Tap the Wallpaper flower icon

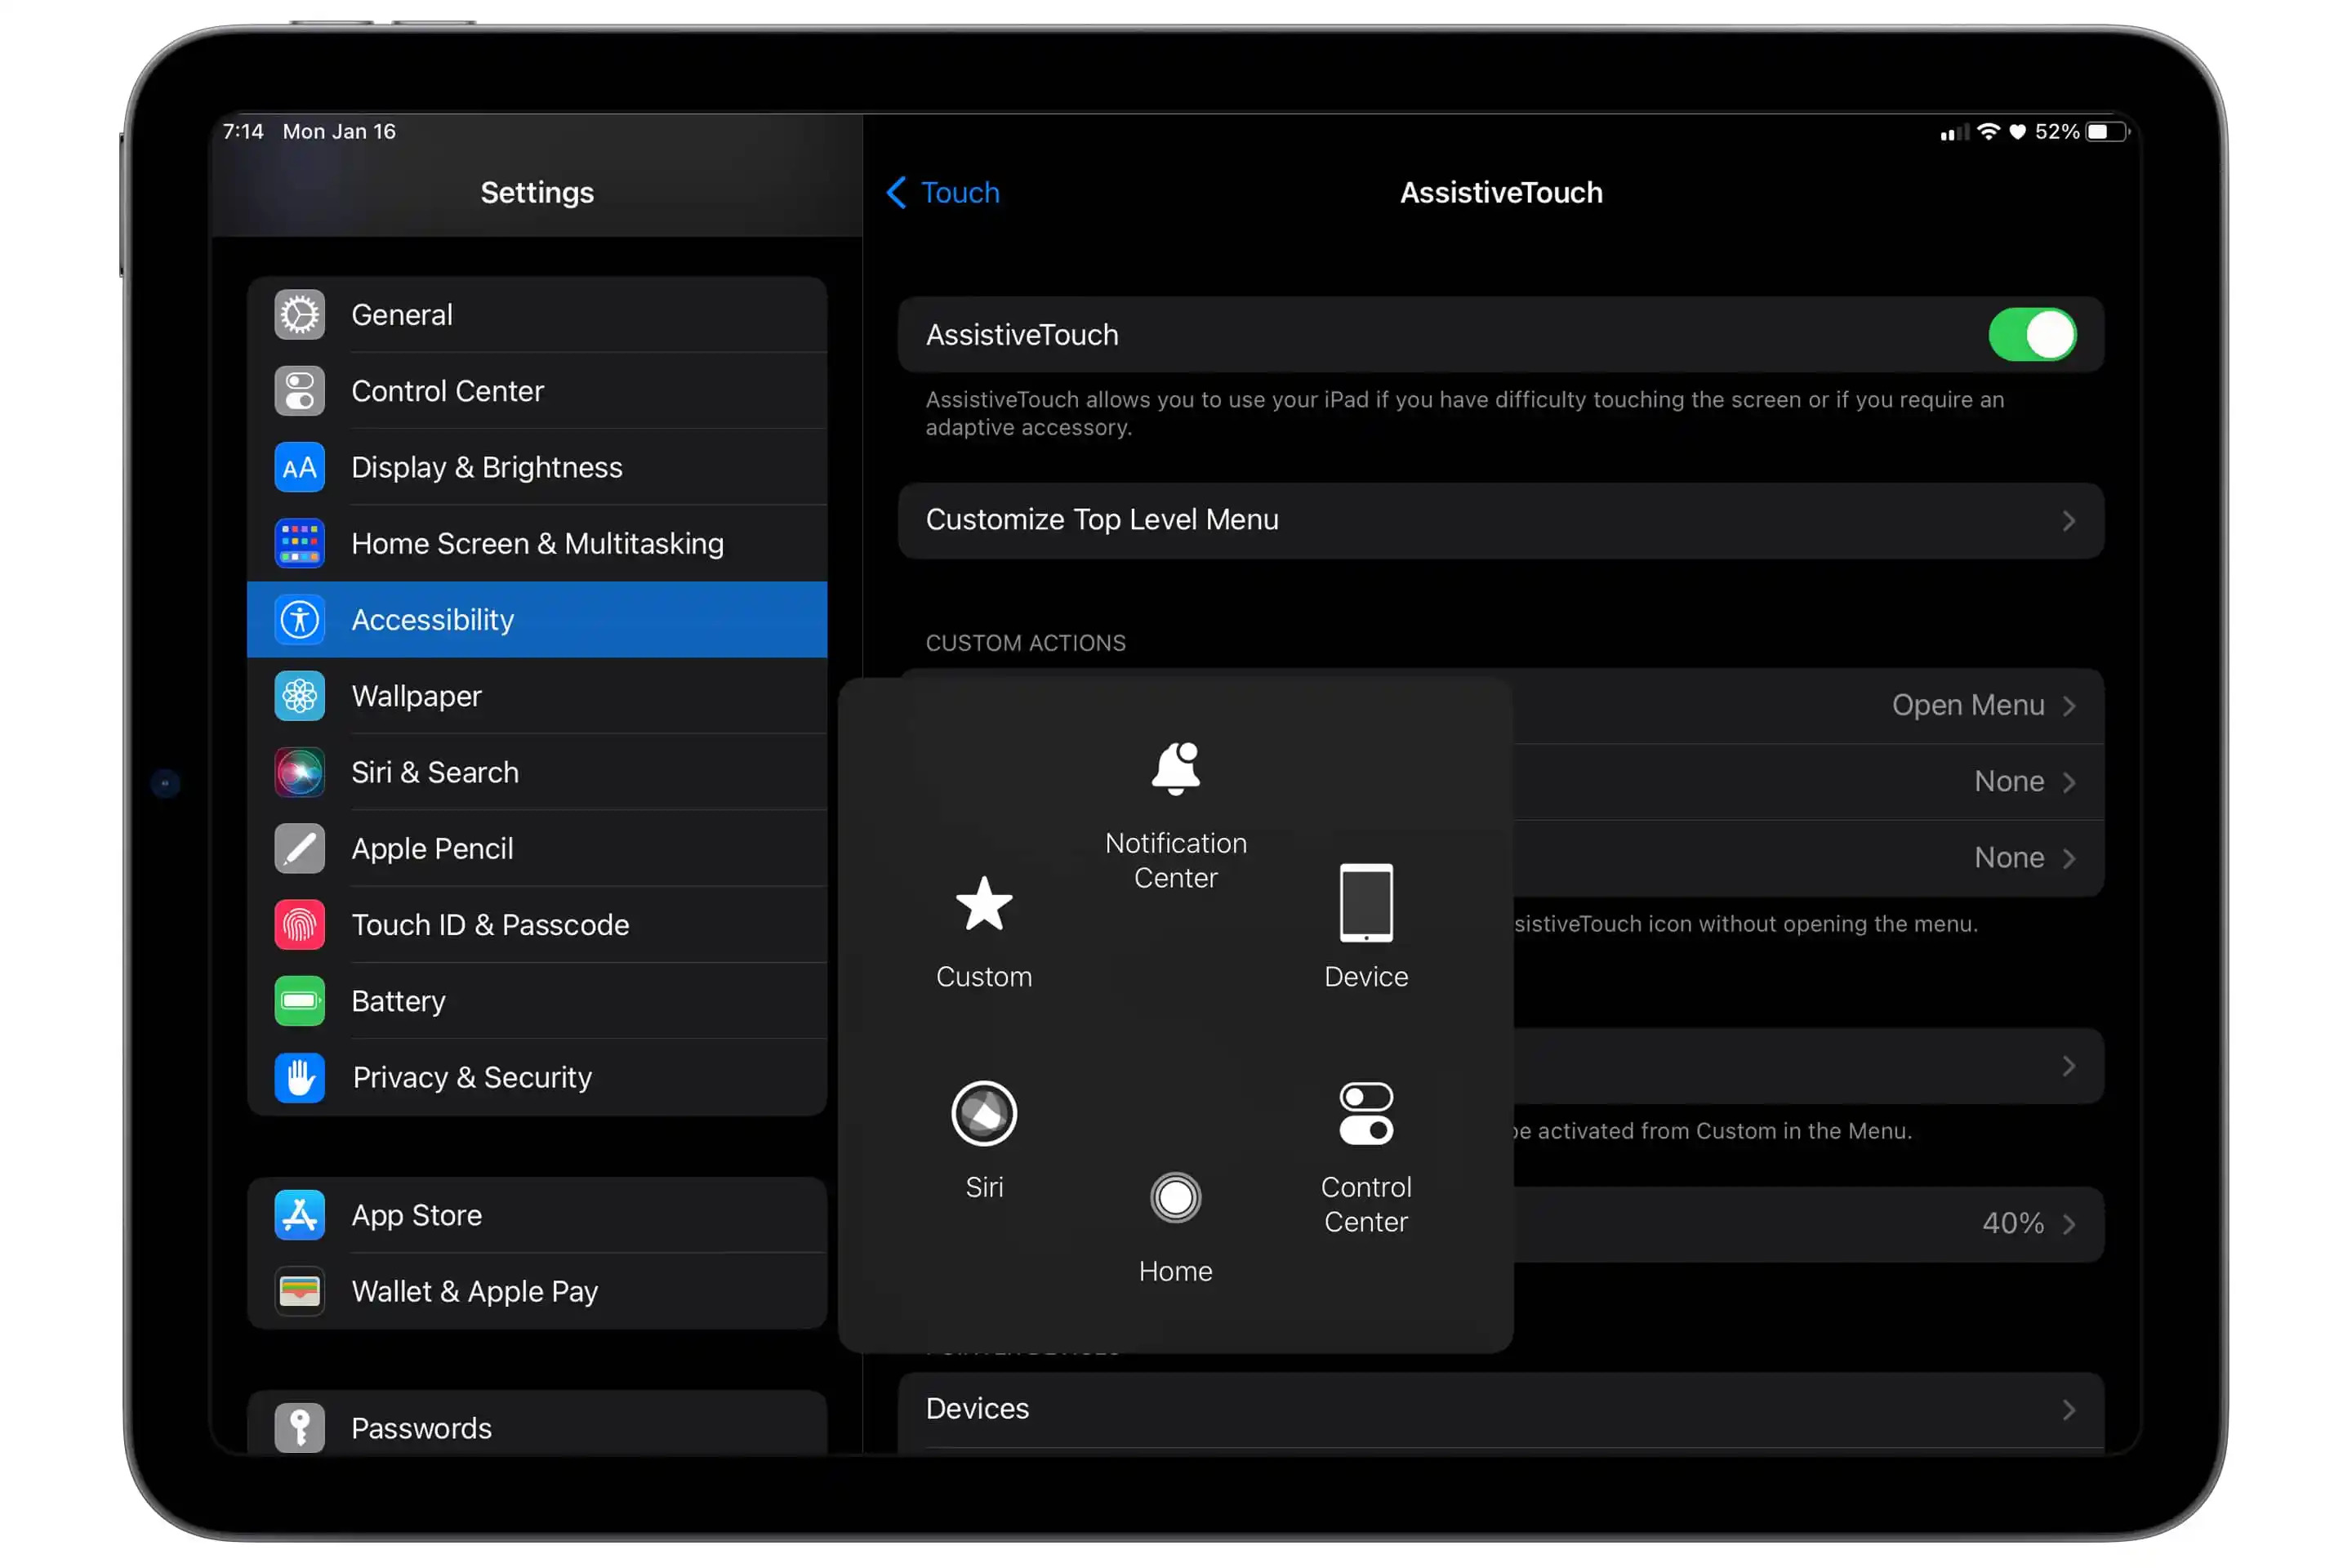tap(299, 696)
